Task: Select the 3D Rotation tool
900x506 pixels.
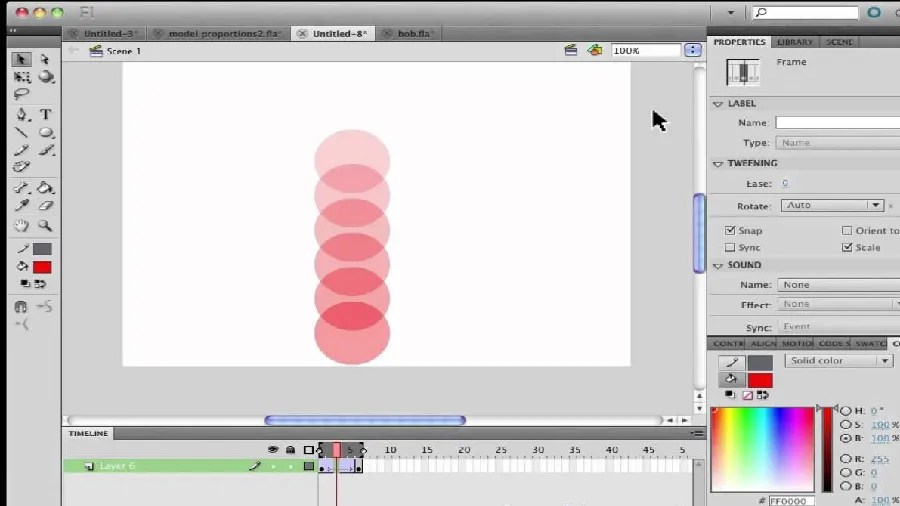Action: point(46,76)
